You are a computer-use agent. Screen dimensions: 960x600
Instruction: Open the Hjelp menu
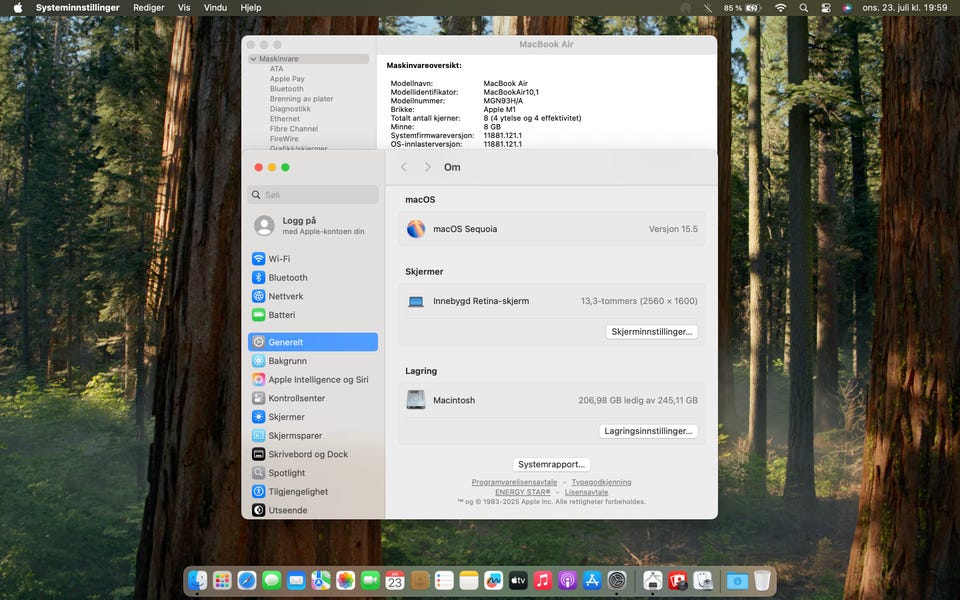(x=250, y=8)
